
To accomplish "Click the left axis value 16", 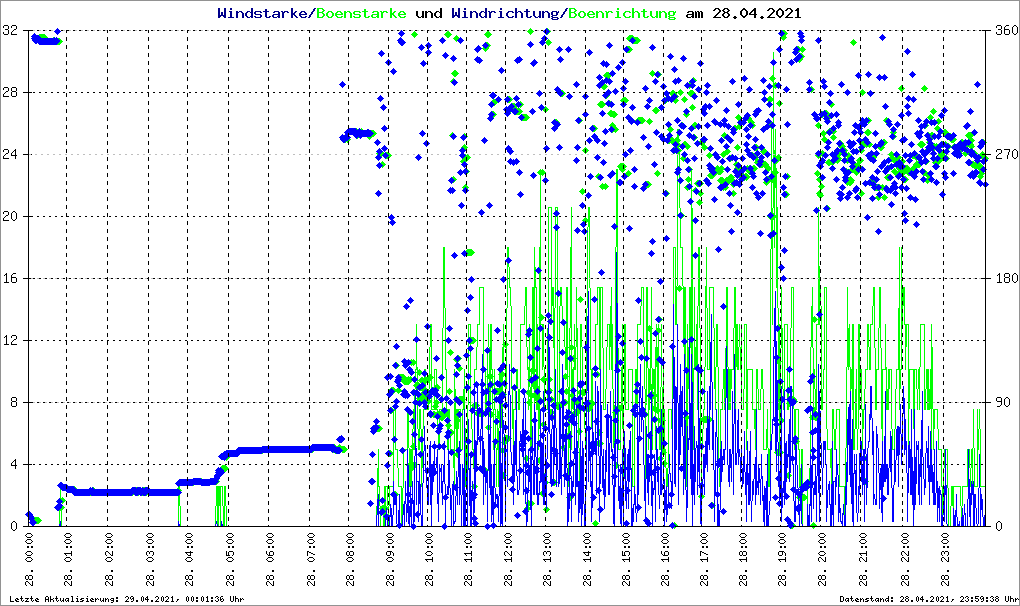I will point(10,279).
